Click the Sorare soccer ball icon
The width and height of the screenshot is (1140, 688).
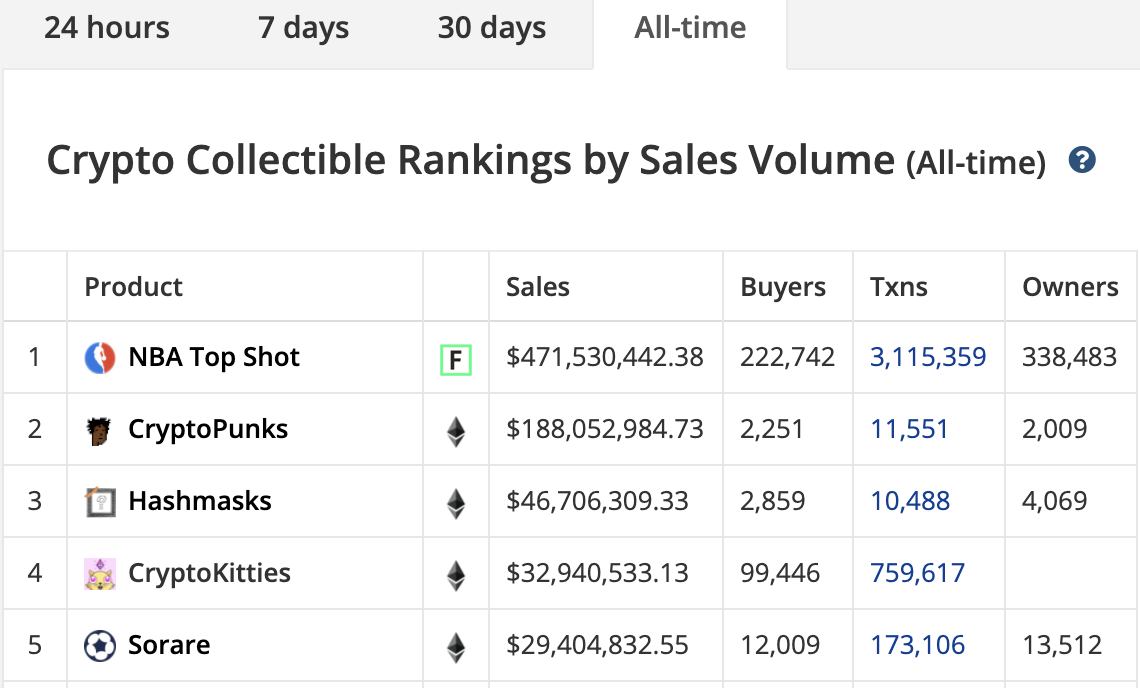pos(100,646)
